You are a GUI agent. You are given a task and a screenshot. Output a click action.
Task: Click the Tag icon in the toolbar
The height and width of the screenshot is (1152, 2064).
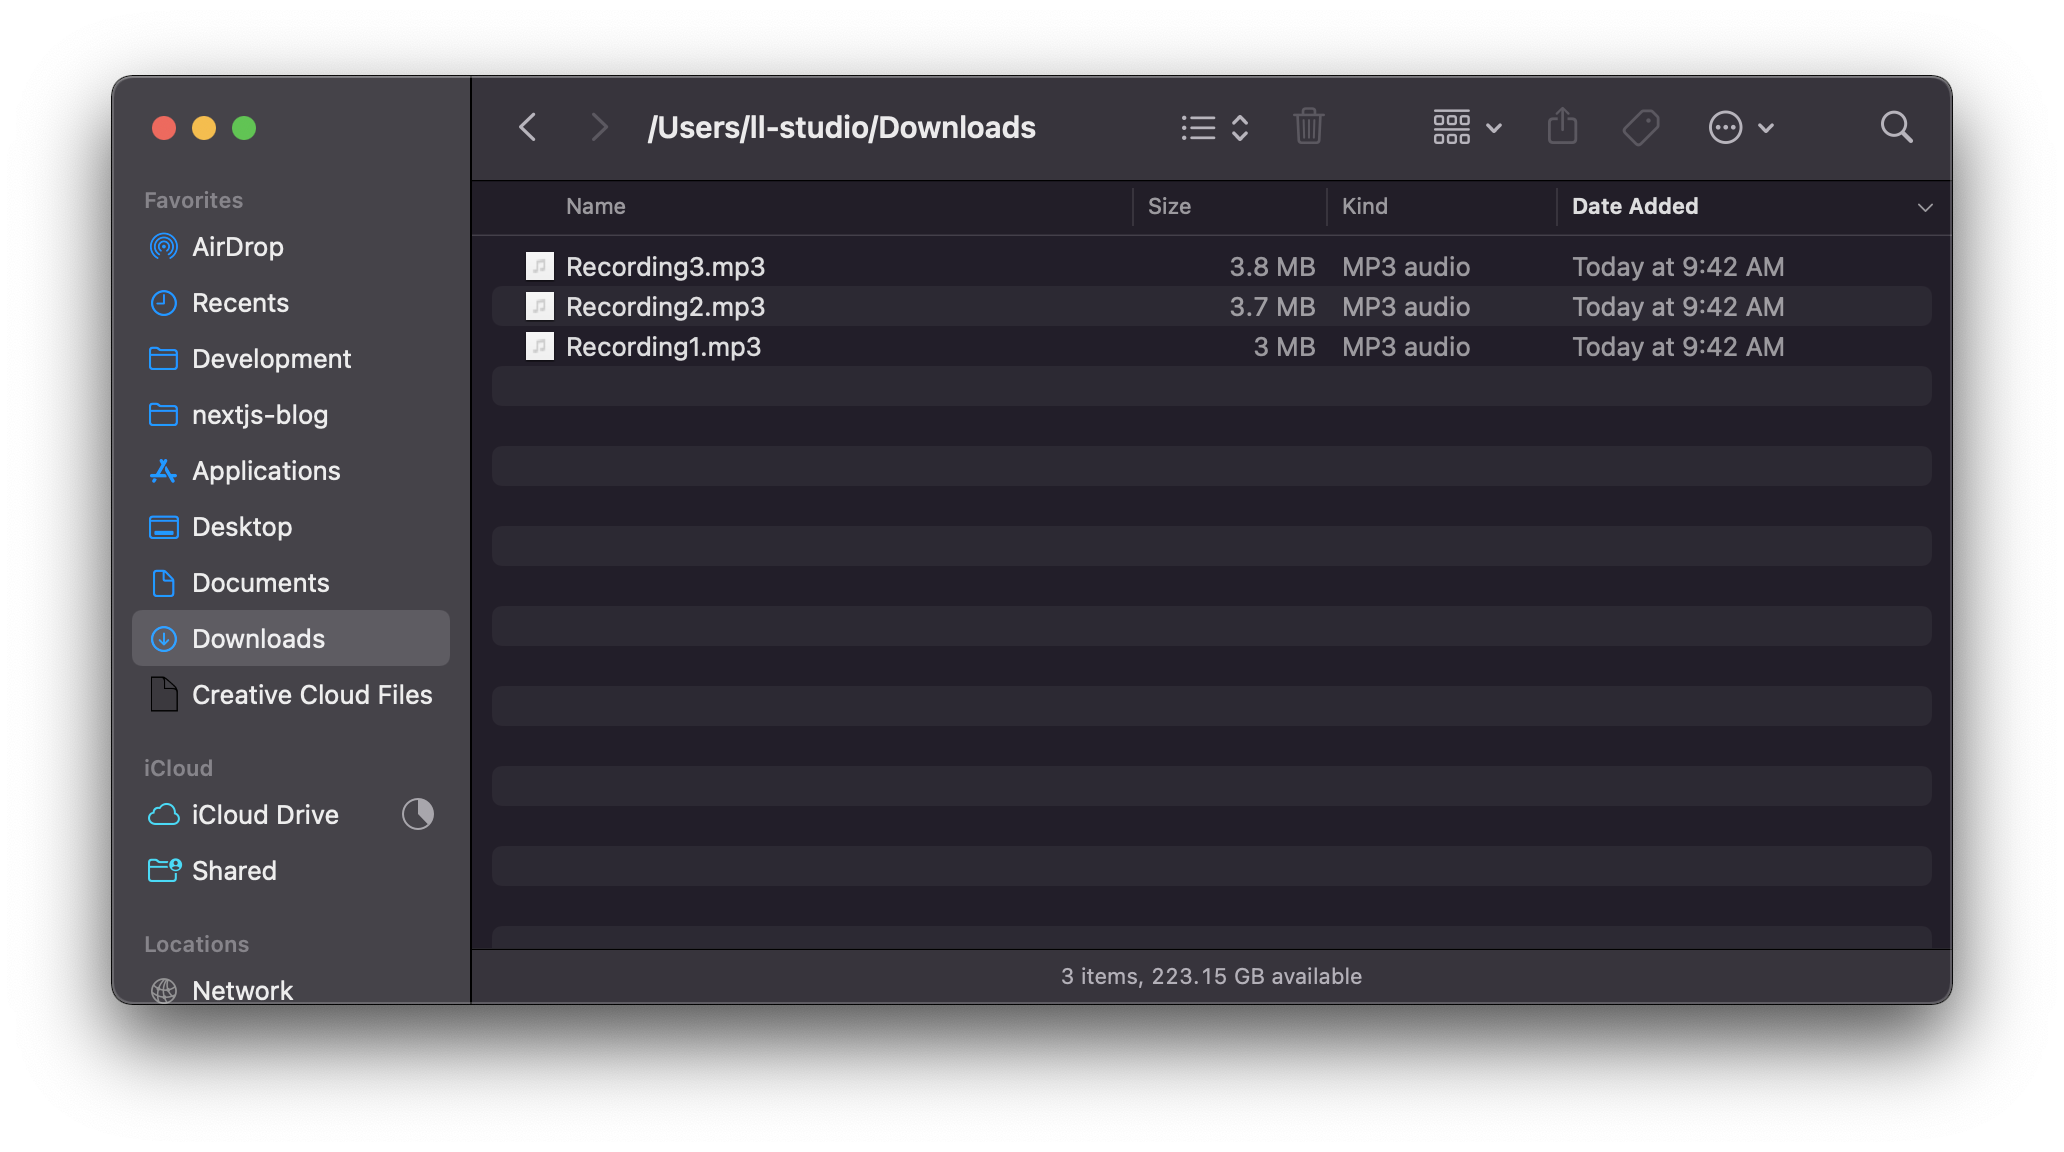coord(1640,127)
